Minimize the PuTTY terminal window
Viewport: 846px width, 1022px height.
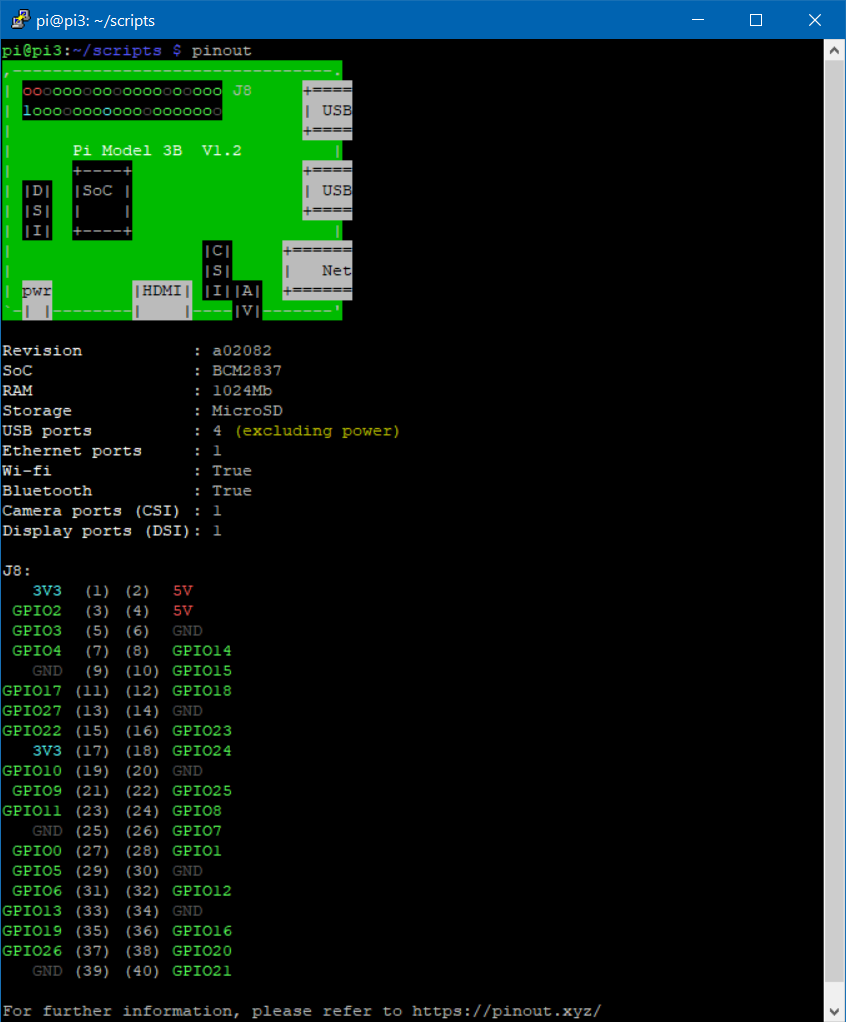[700, 20]
